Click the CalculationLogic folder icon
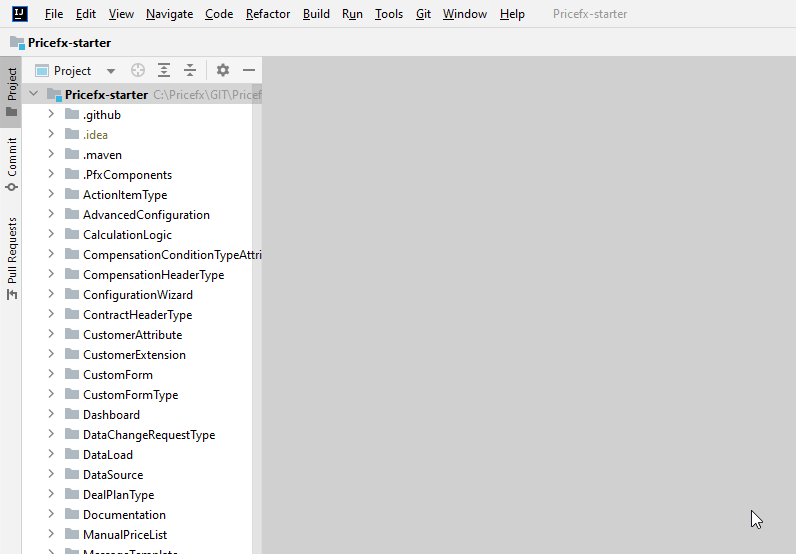The width and height of the screenshot is (796, 554). tap(72, 234)
